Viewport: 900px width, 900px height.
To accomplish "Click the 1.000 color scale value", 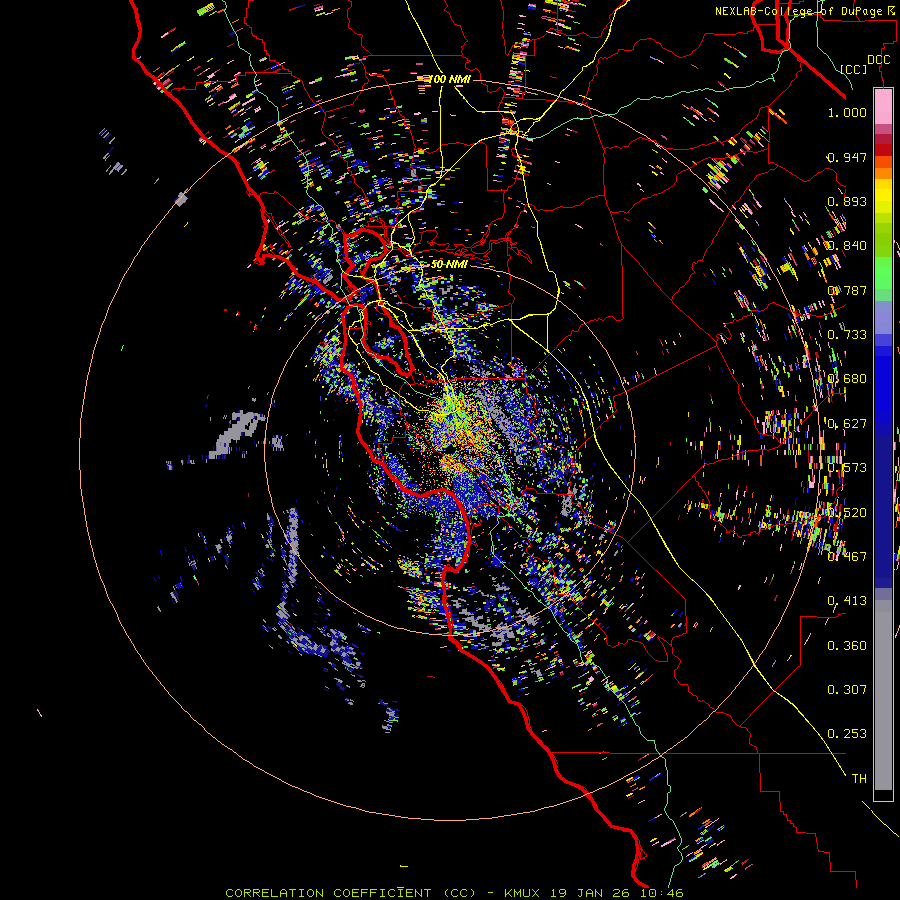I will pyautogui.click(x=847, y=112).
